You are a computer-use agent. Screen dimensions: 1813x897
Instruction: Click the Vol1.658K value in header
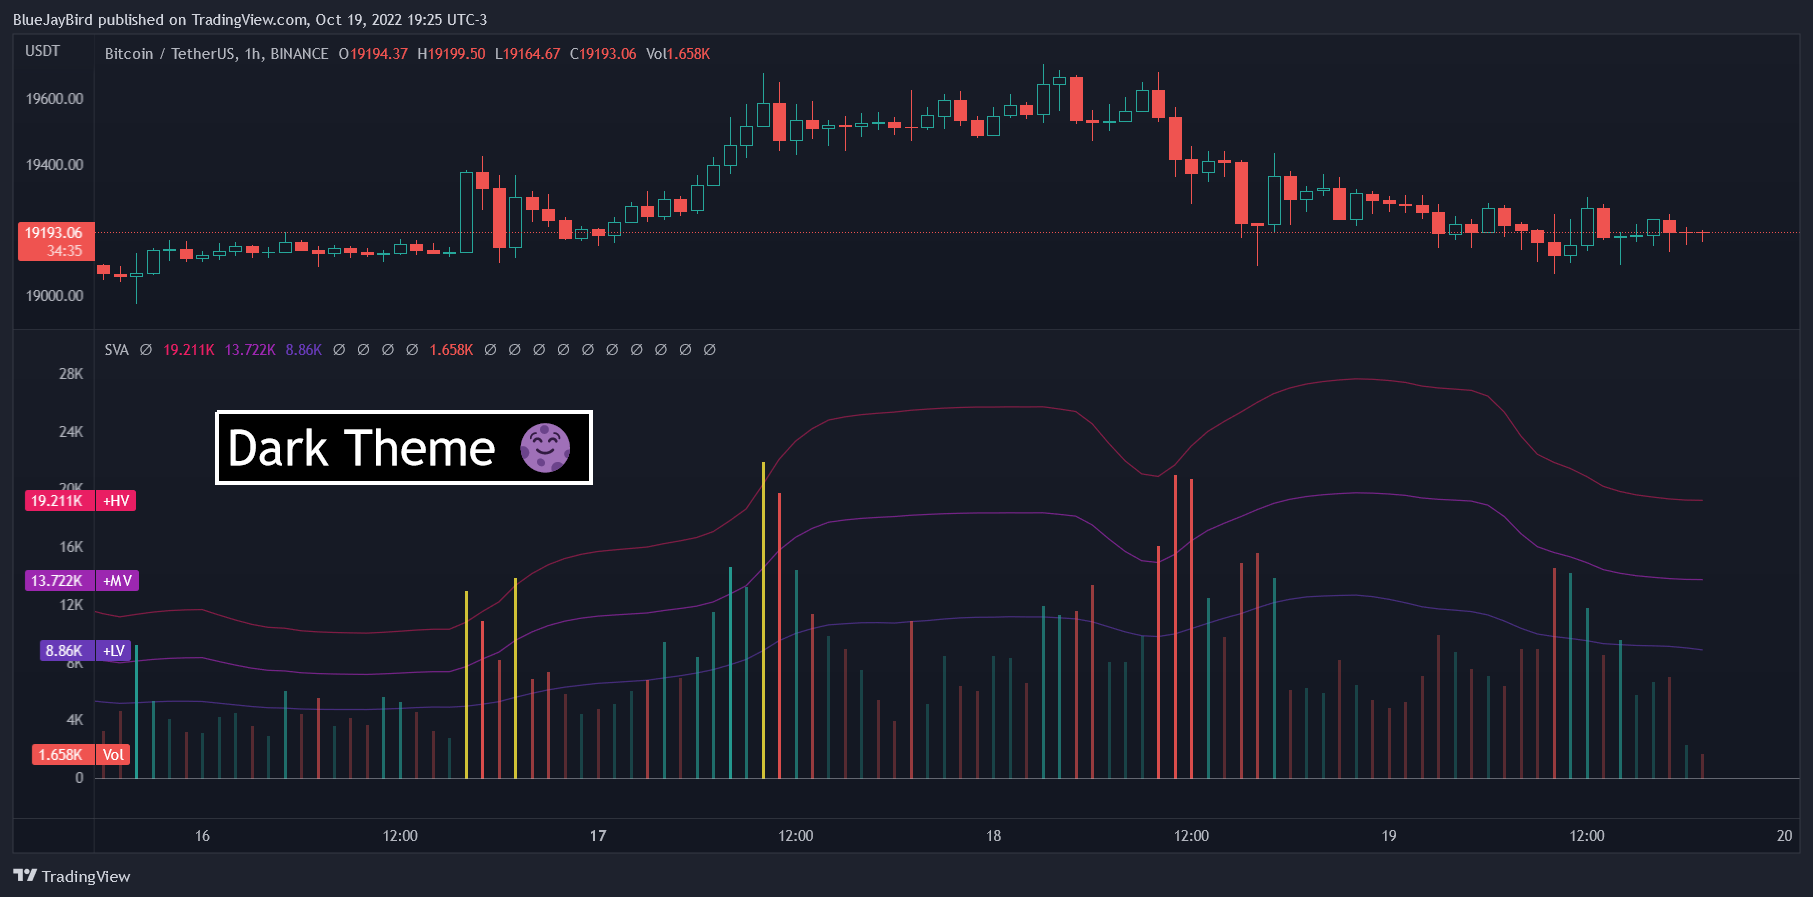(x=678, y=54)
